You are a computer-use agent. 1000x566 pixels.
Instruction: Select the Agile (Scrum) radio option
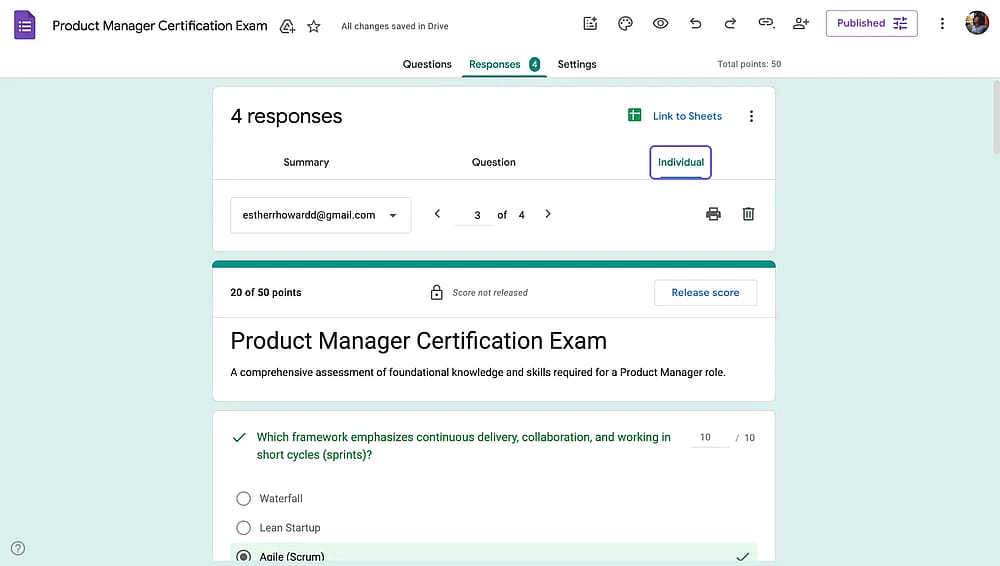243,556
